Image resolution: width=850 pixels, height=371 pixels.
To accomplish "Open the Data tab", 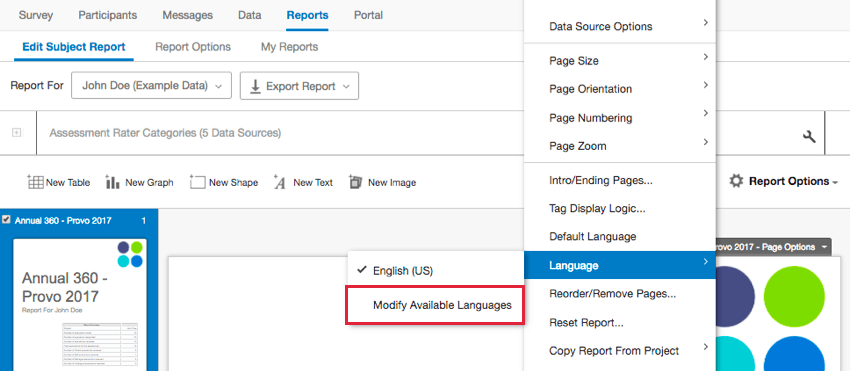I will pos(249,15).
